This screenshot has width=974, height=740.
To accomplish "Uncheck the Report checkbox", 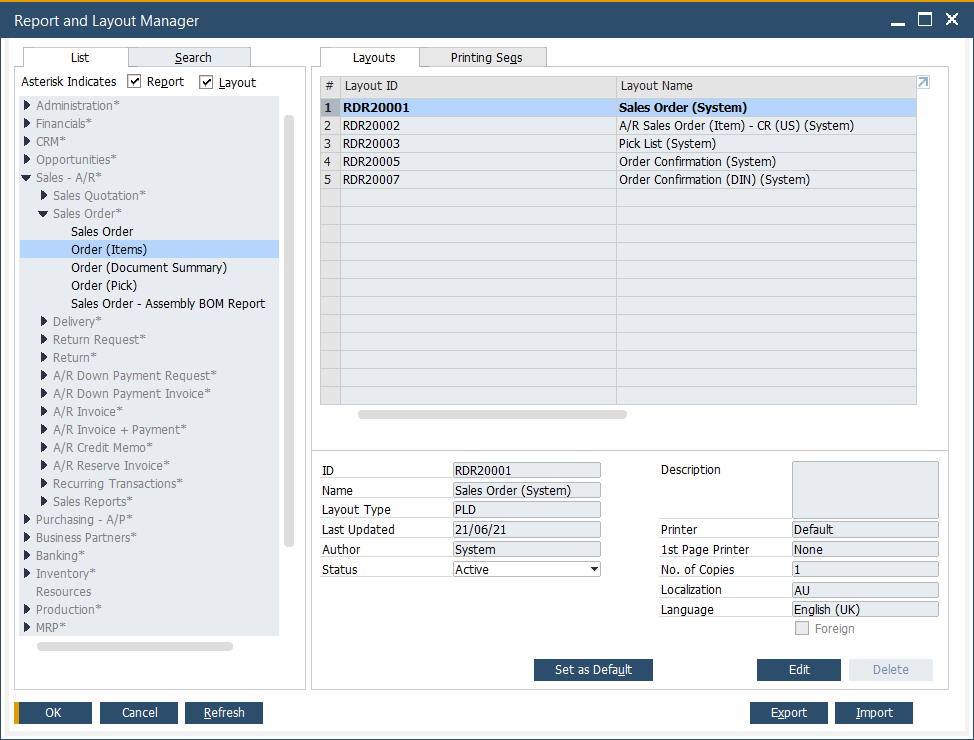I will coord(133,82).
